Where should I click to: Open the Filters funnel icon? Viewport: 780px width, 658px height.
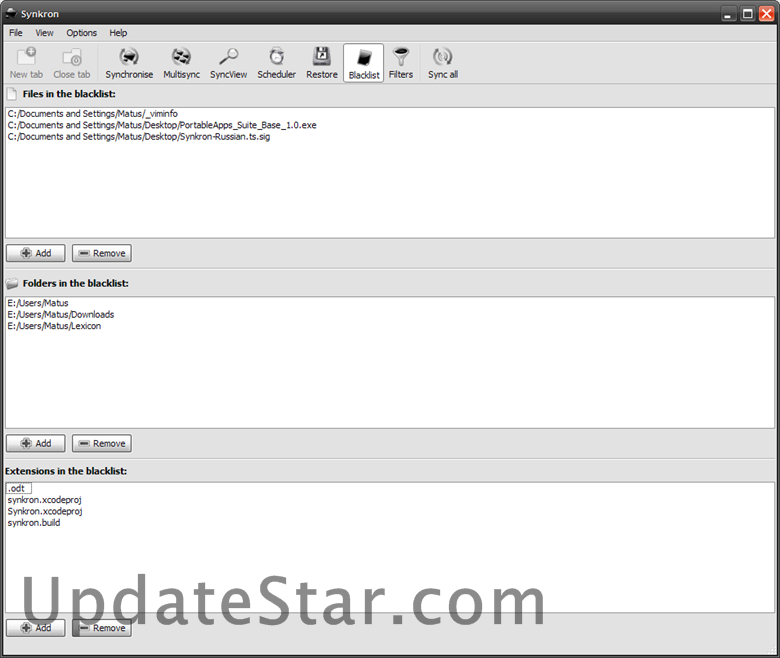coord(401,63)
